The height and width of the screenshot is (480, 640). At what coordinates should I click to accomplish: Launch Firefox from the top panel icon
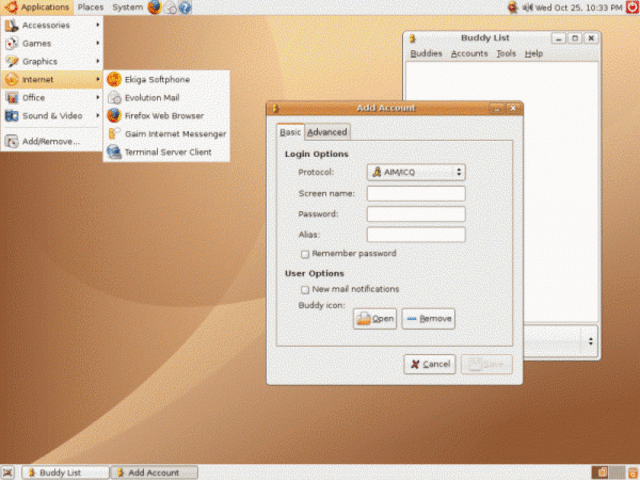(154, 7)
